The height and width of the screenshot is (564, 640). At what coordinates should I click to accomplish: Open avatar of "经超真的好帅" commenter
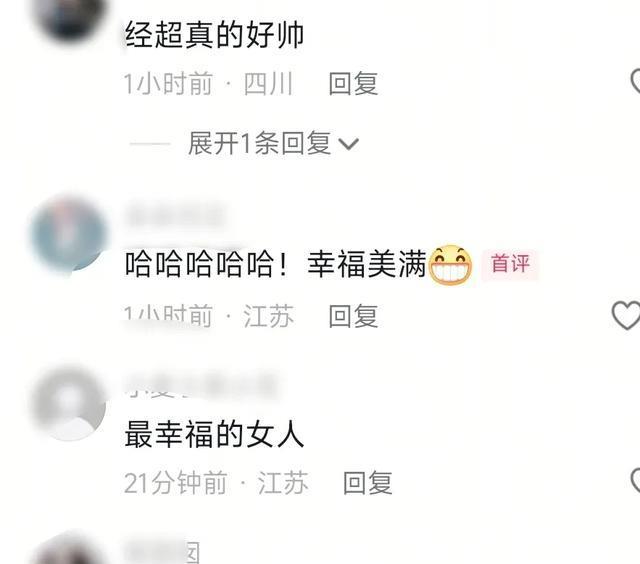(69, 18)
